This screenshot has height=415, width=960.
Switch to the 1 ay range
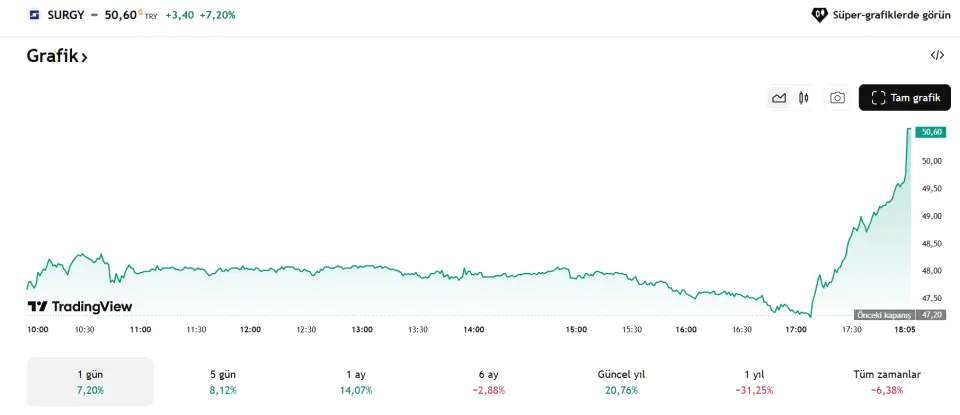tap(356, 382)
